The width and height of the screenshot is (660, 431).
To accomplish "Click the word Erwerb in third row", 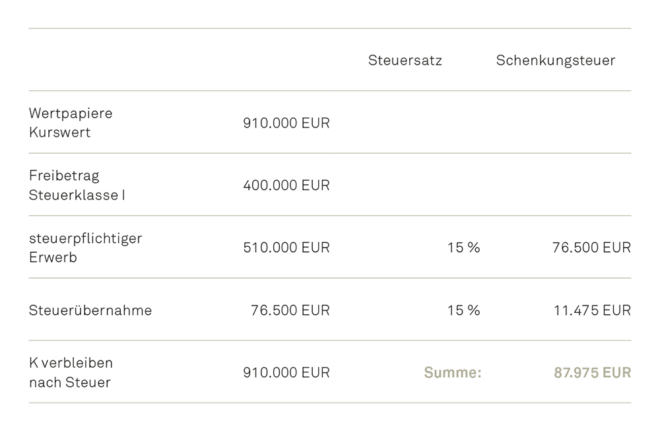I will point(53,257).
